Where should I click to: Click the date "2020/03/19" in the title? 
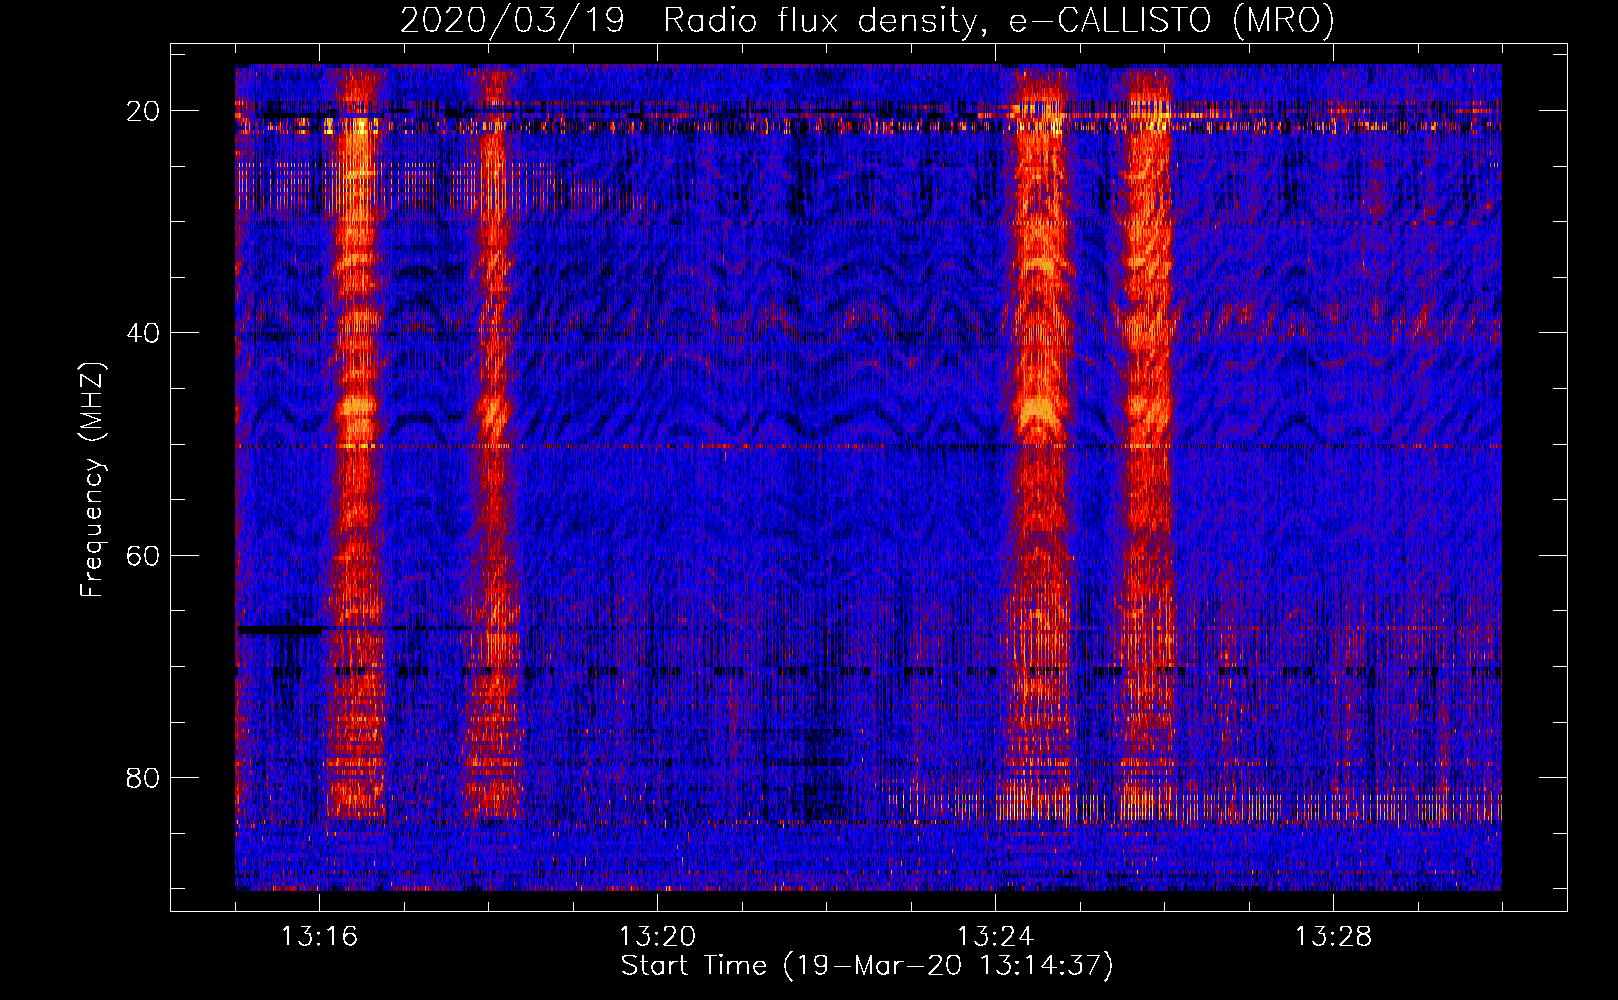(x=512, y=20)
